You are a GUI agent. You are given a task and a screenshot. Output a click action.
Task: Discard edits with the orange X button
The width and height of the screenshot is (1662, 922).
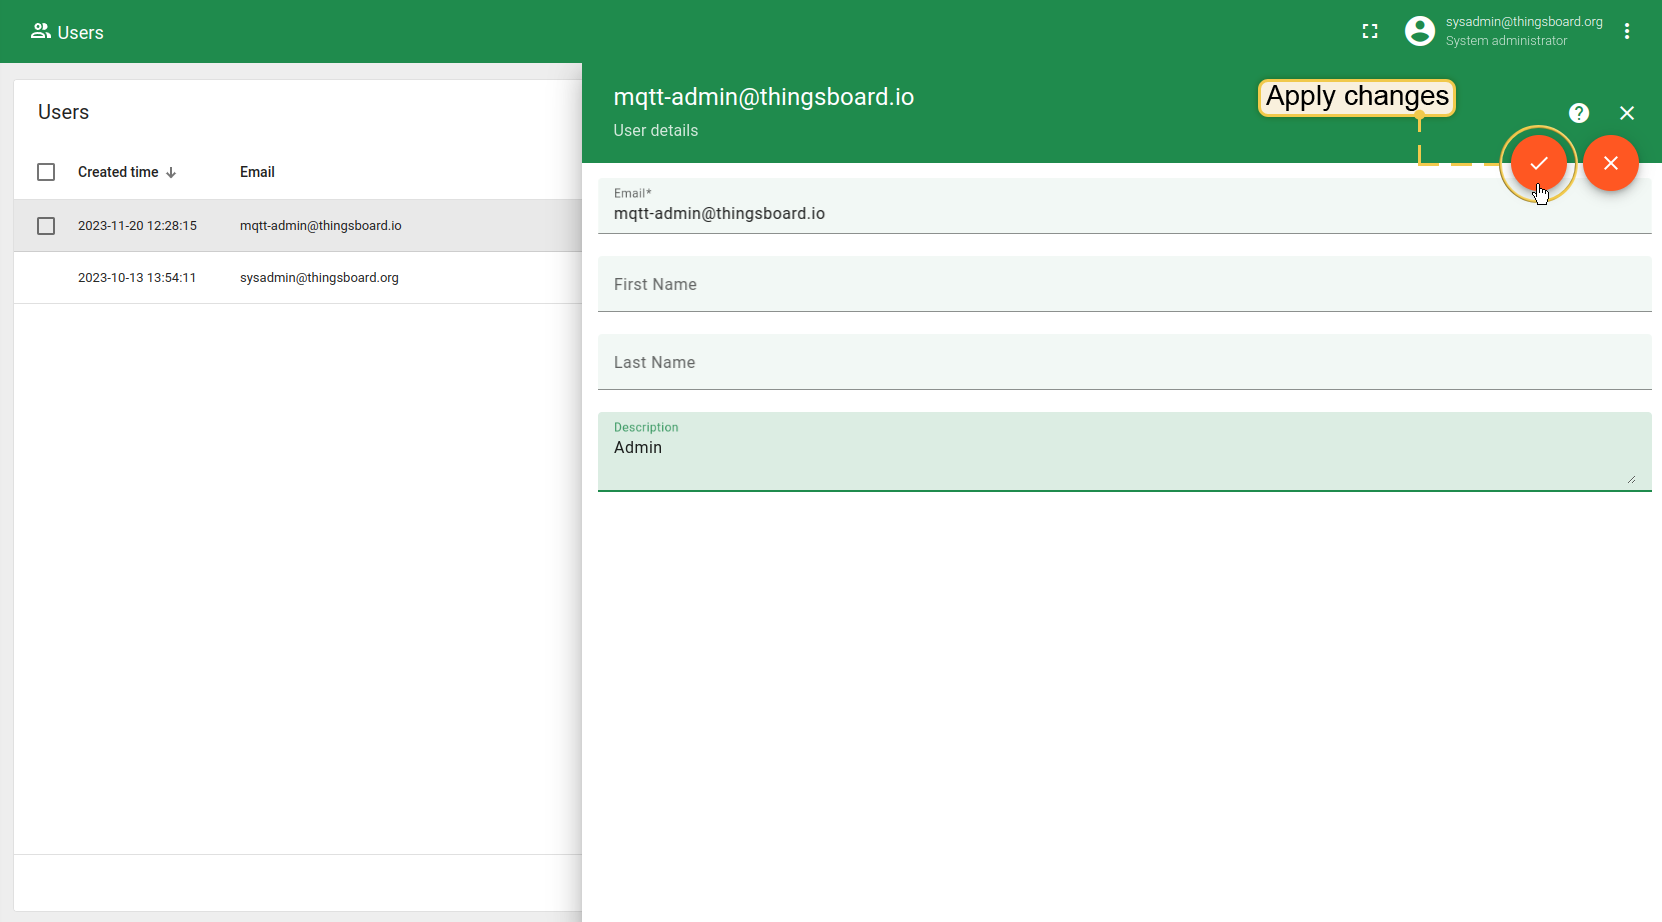1610,163
